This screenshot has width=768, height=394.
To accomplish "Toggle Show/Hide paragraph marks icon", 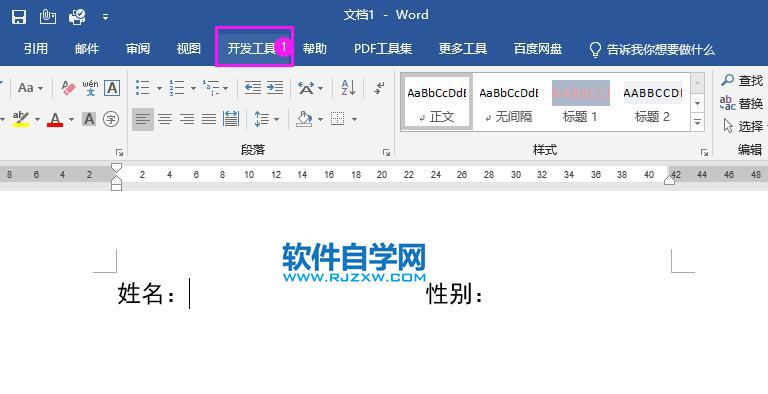I will pyautogui.click(x=380, y=88).
